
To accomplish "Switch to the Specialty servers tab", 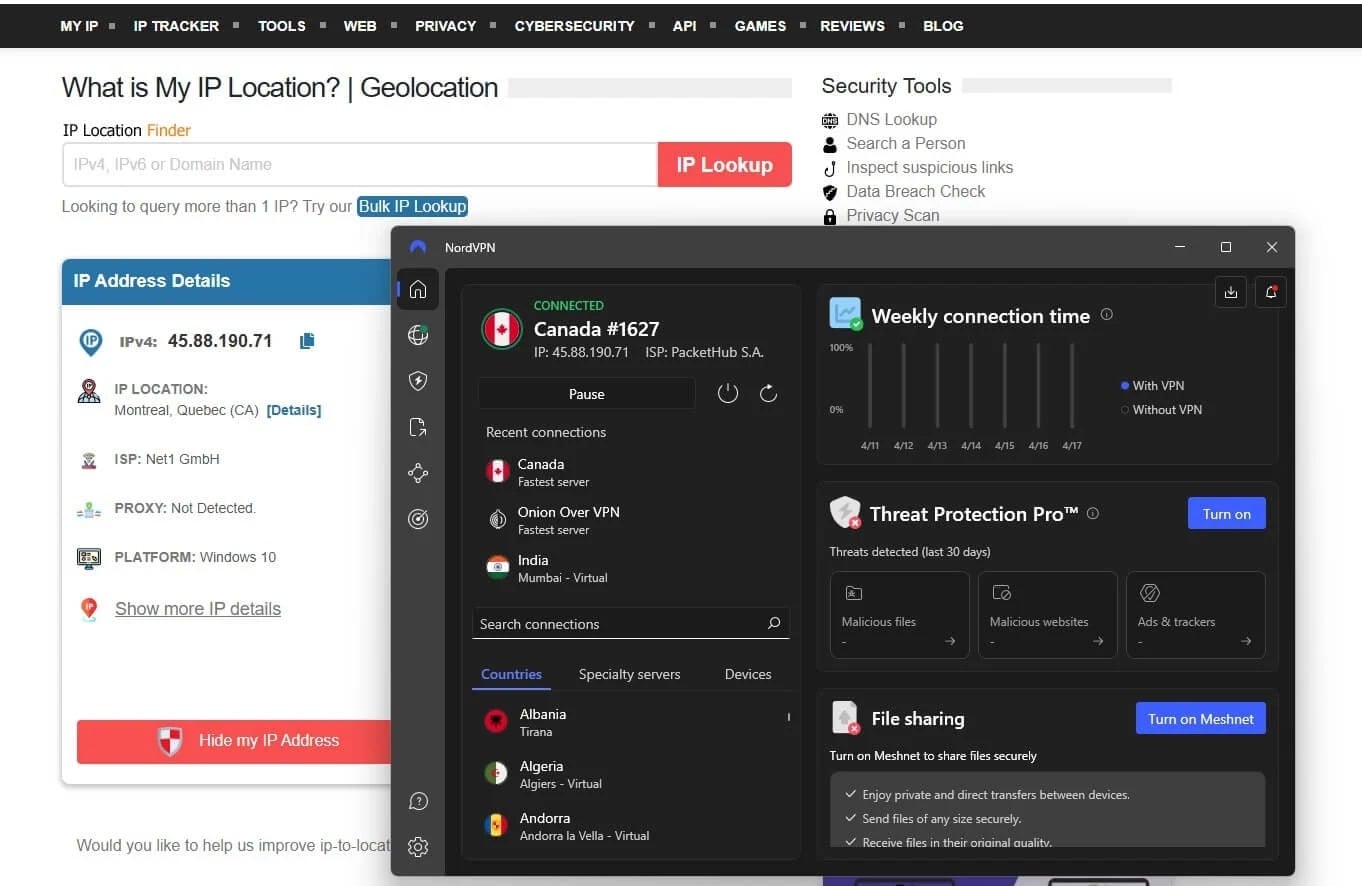I will [x=629, y=674].
